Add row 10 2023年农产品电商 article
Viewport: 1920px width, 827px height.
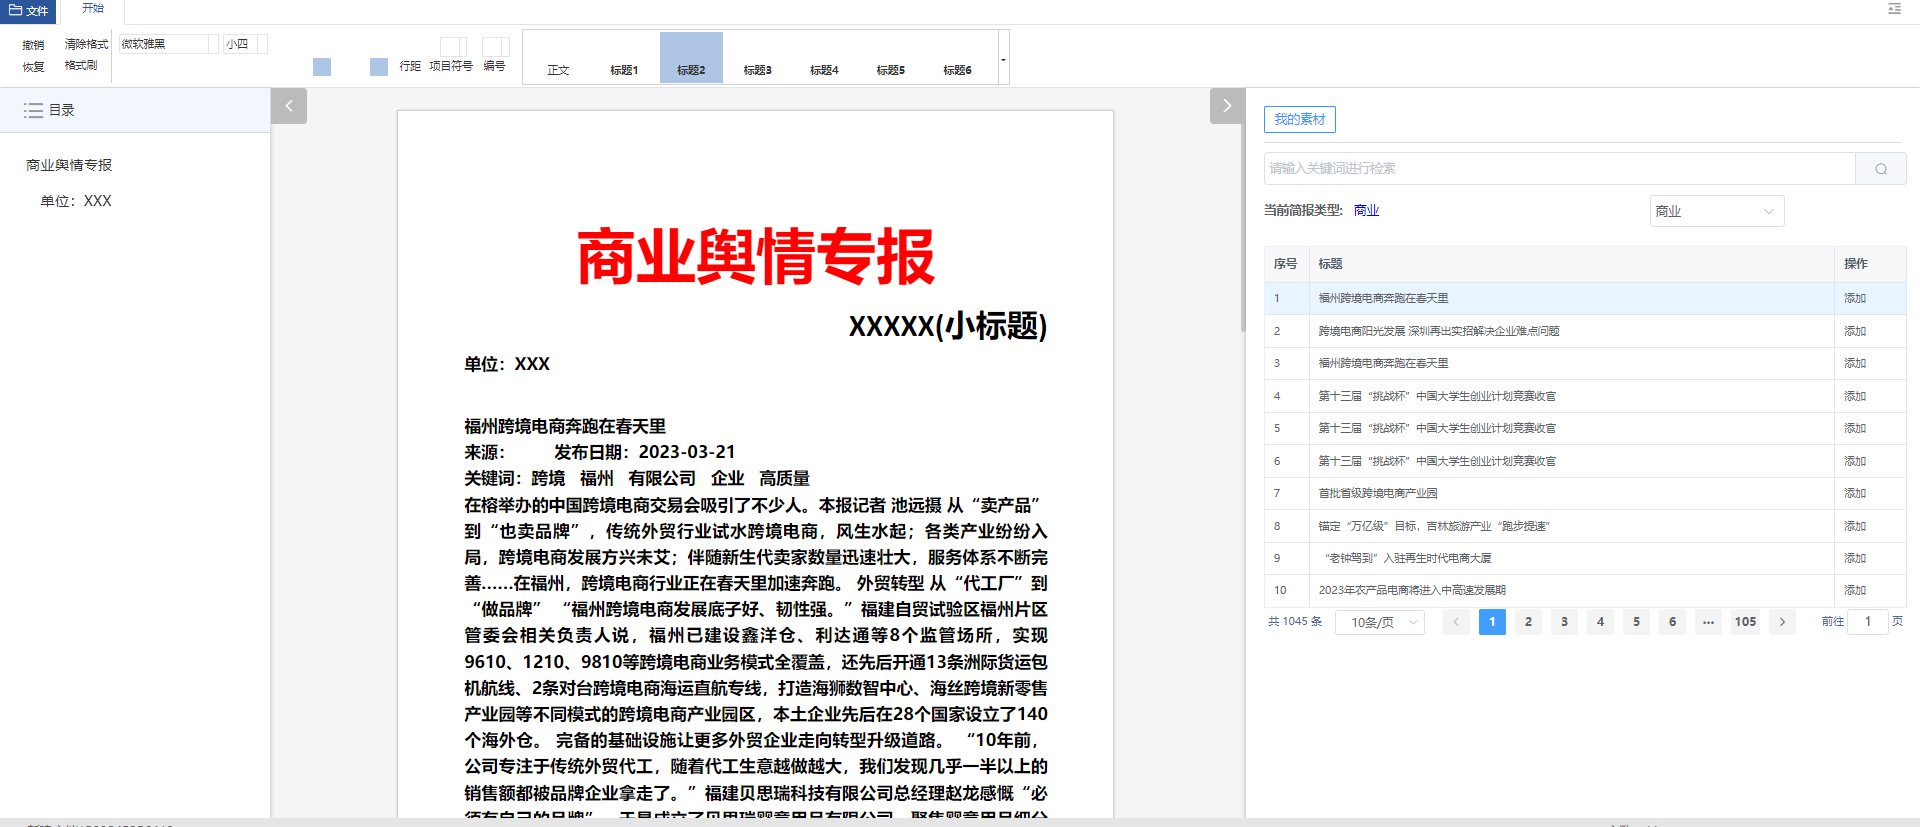pos(1855,590)
